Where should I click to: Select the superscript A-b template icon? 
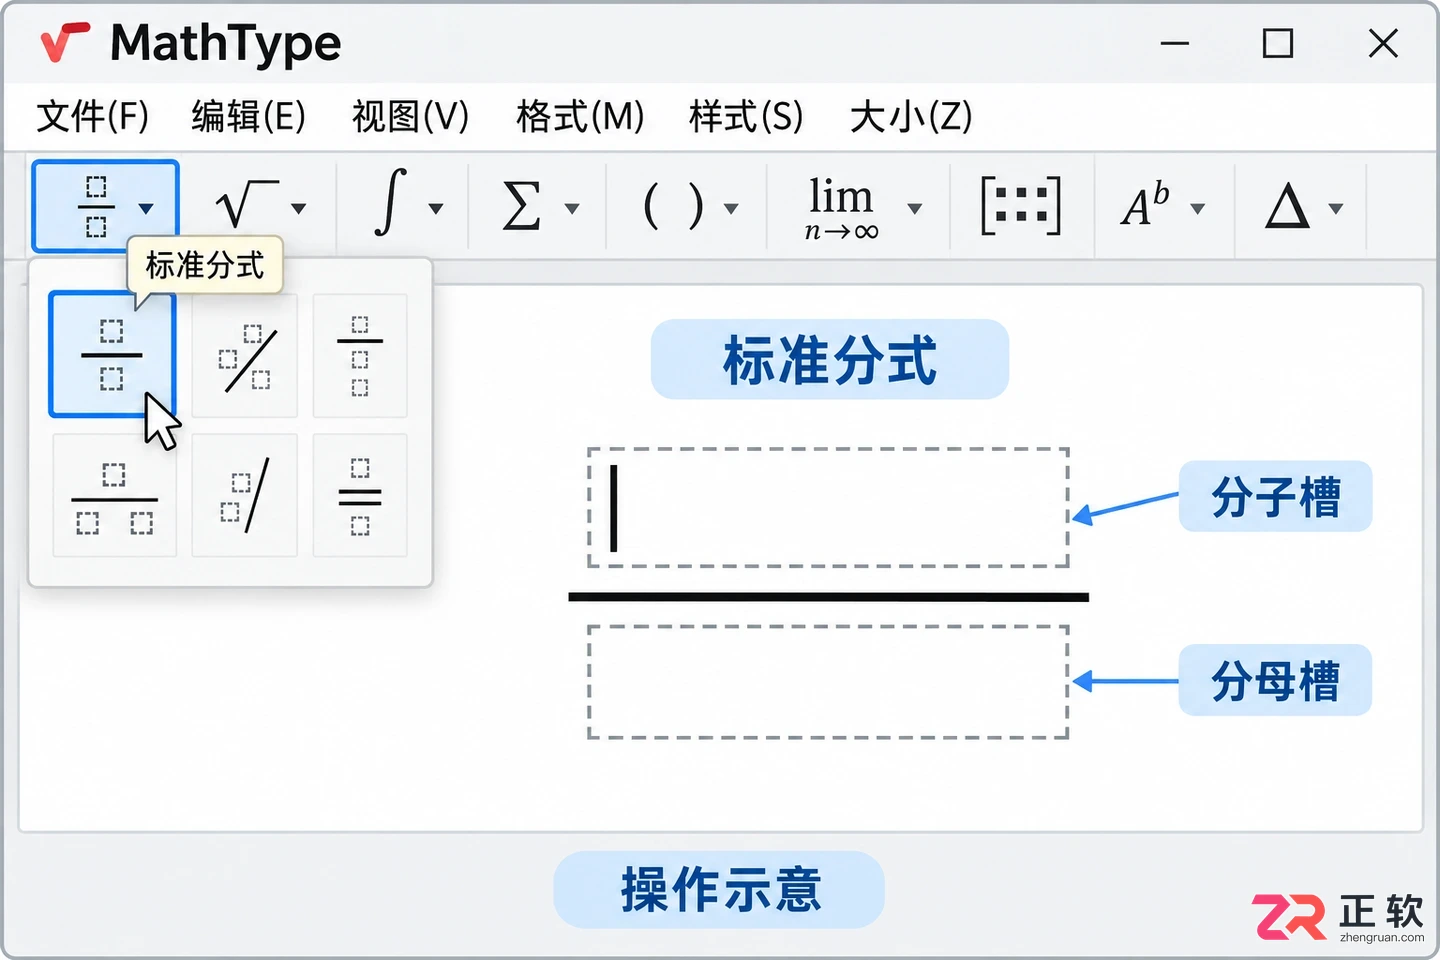[x=1145, y=205]
